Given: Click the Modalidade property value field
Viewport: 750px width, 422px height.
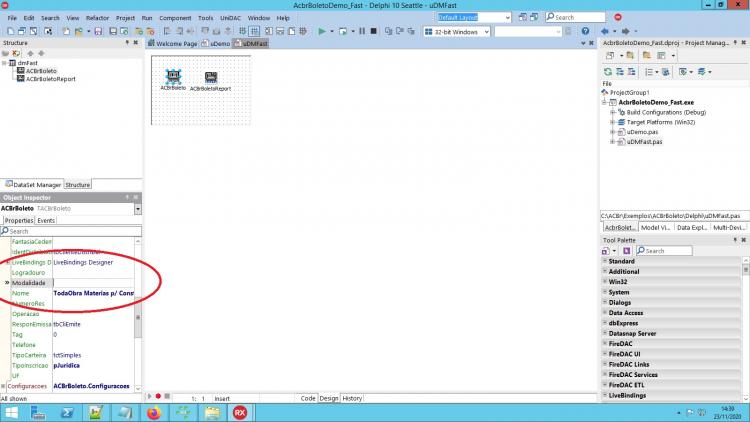Looking at the screenshot, I should coord(93,283).
